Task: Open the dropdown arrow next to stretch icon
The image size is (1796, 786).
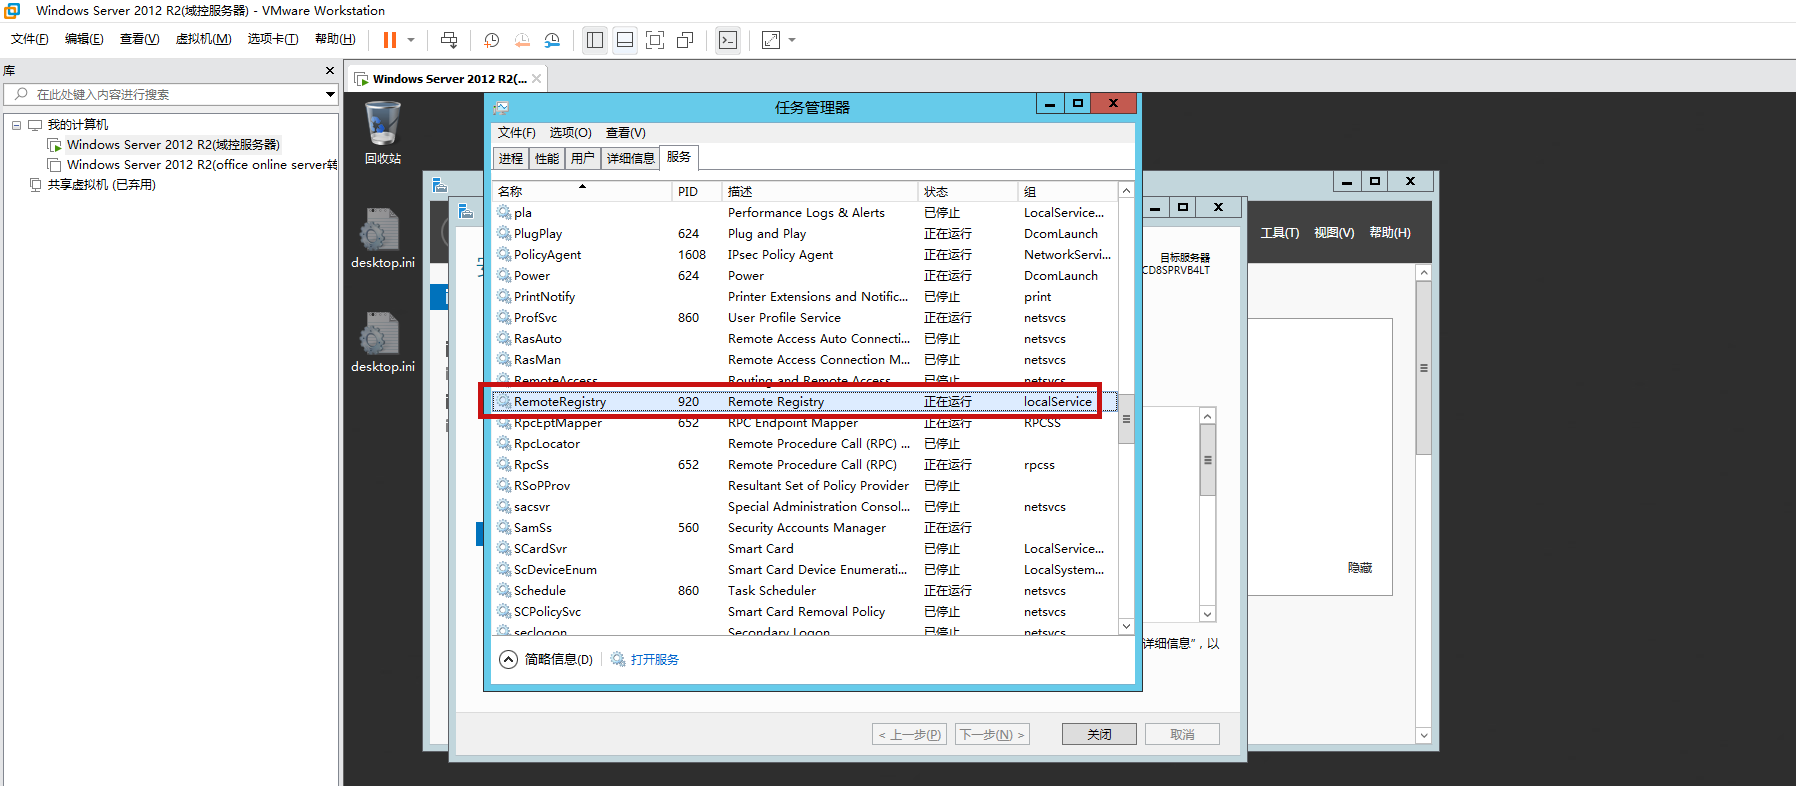Action: (x=792, y=40)
